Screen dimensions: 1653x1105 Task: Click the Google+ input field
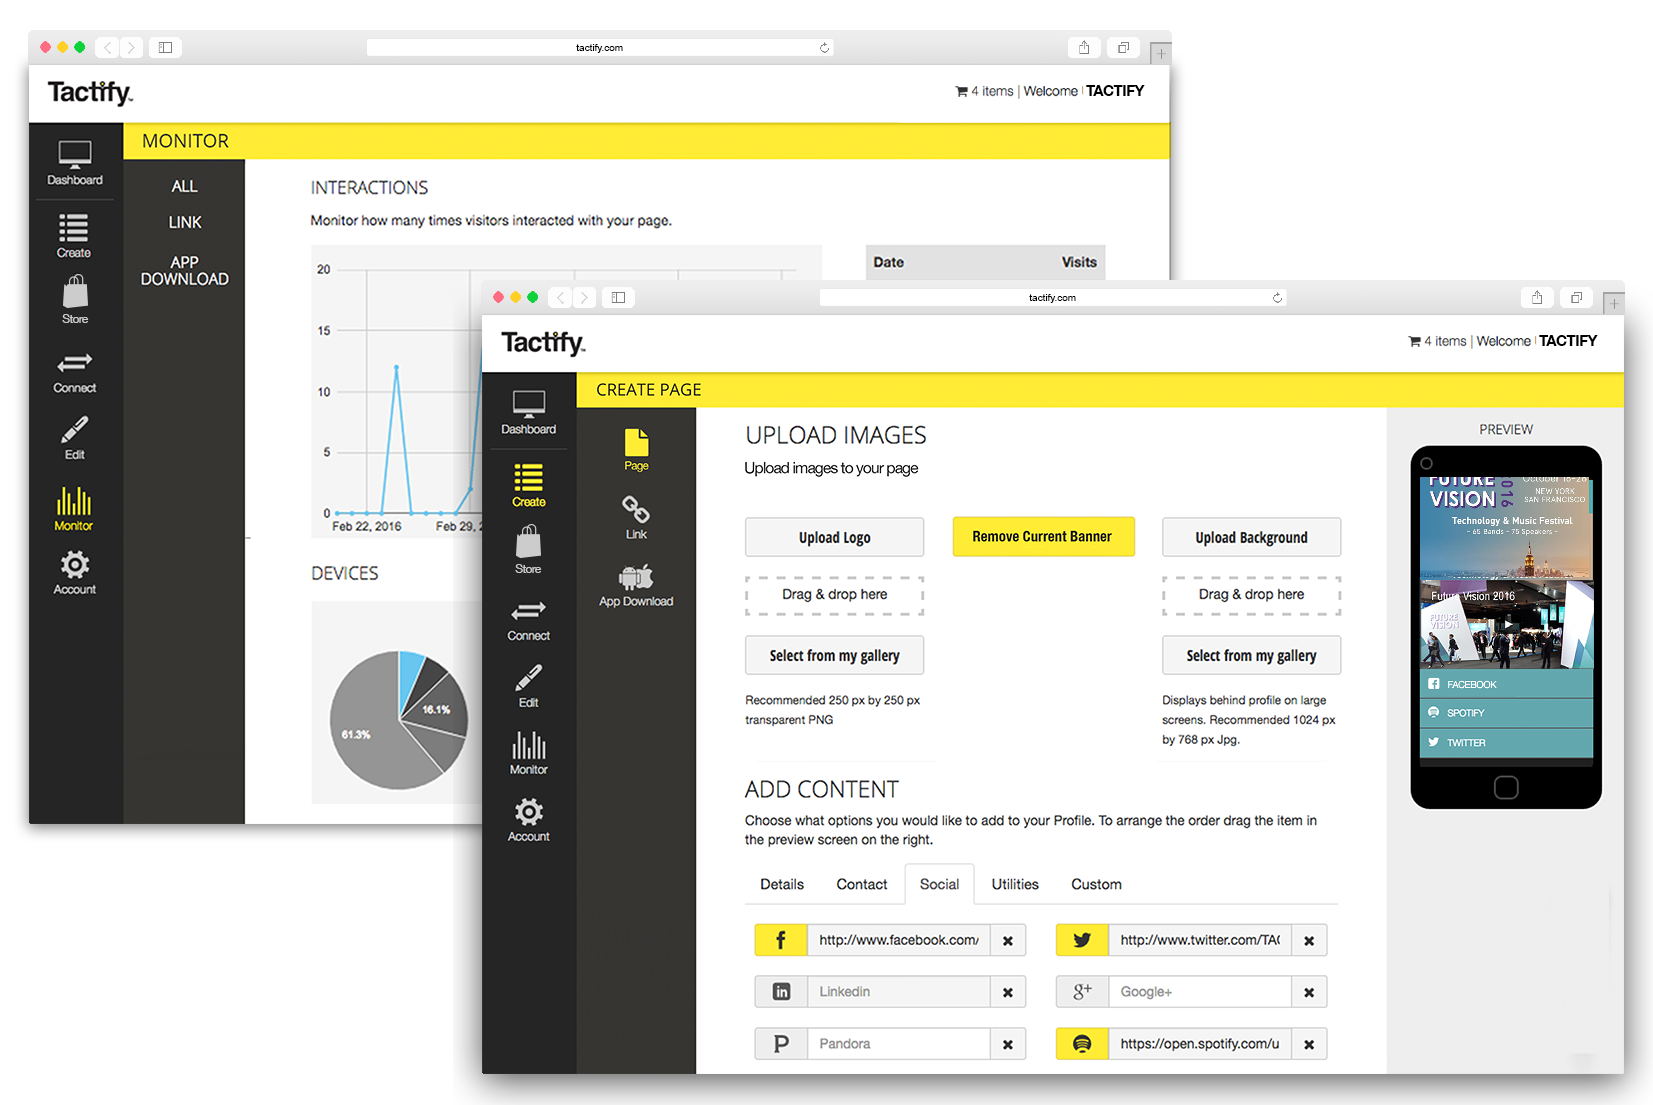click(1200, 992)
